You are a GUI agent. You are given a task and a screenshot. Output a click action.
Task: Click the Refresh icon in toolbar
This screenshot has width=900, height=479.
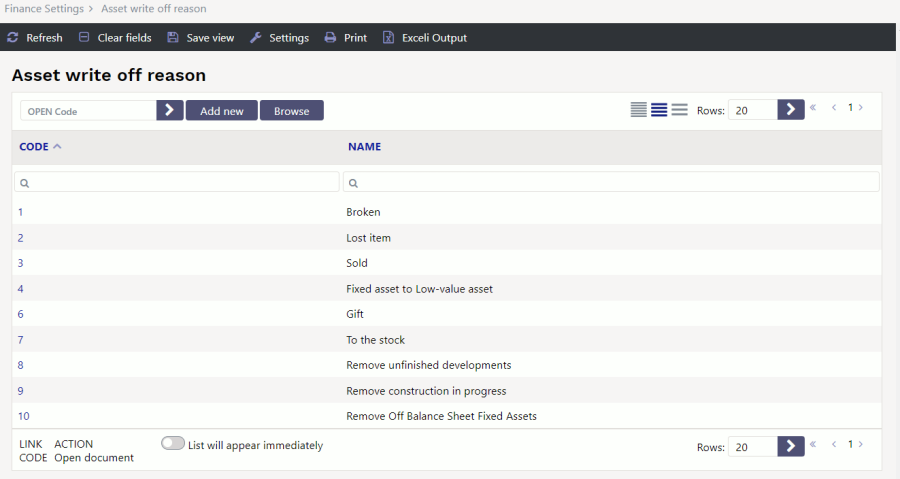click(x=13, y=37)
